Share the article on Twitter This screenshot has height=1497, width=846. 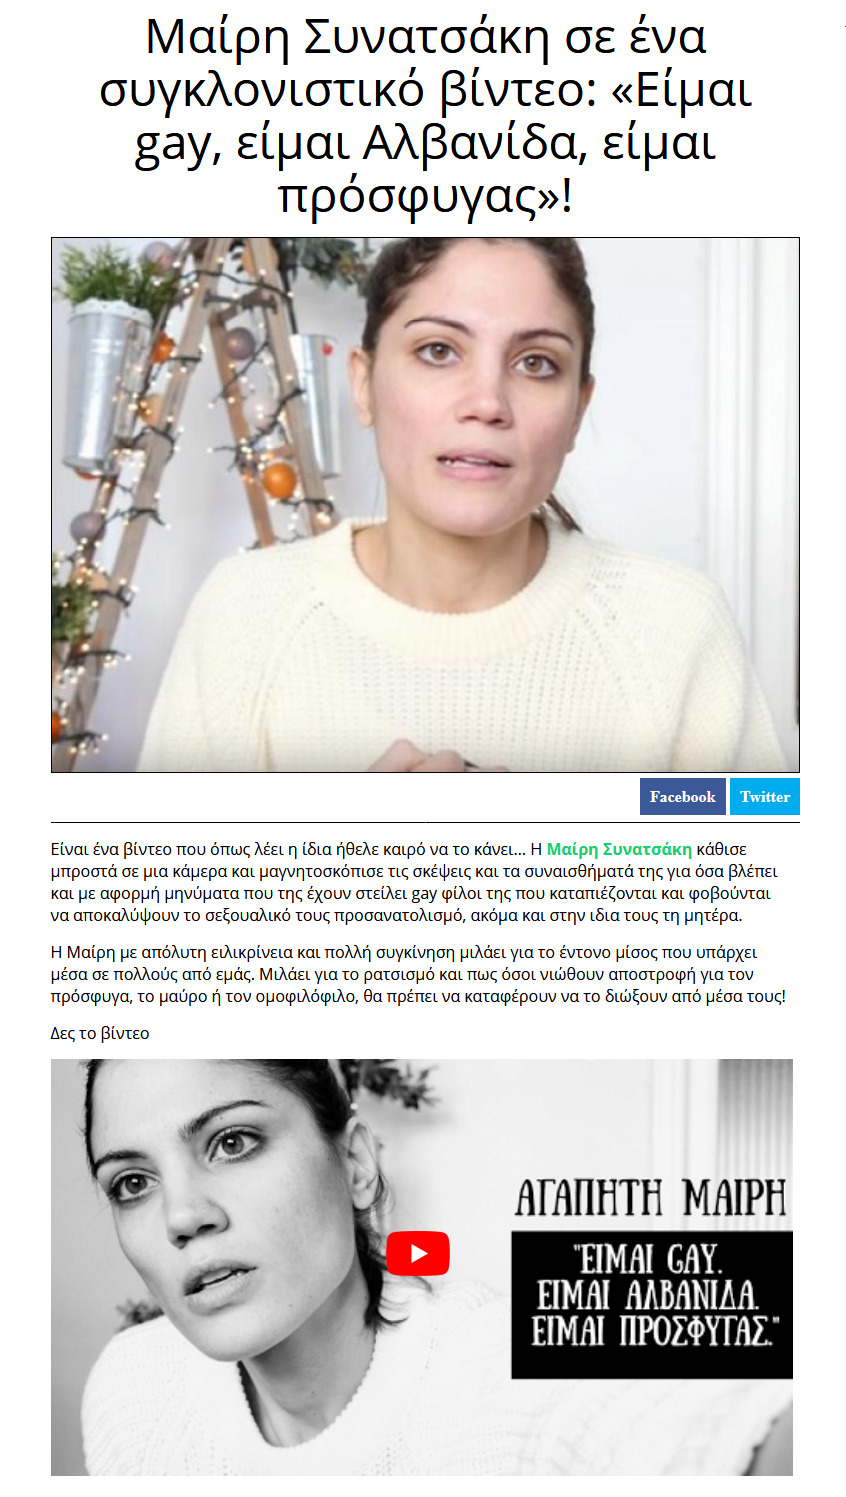pyautogui.click(x=765, y=797)
